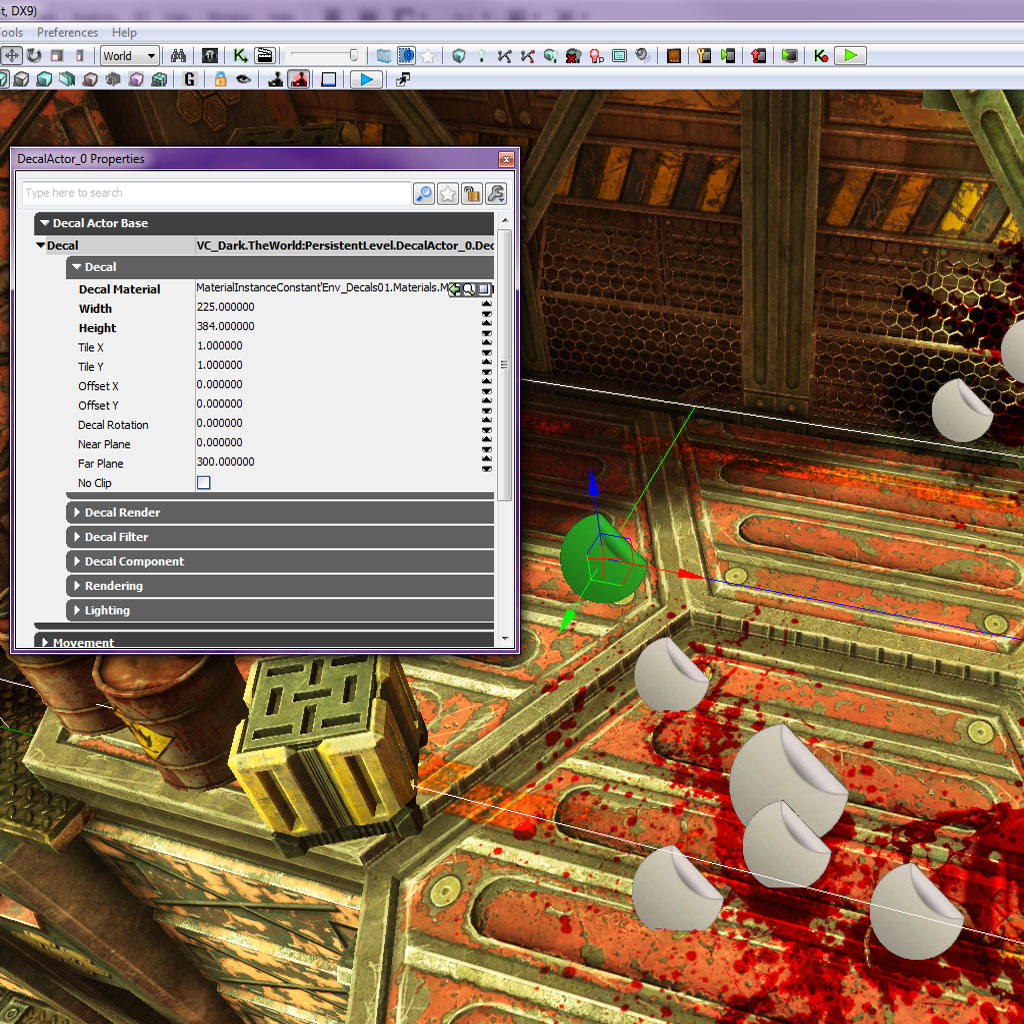1024x1024 pixels.
Task: Click the Type here to search field
Action: coord(216,193)
